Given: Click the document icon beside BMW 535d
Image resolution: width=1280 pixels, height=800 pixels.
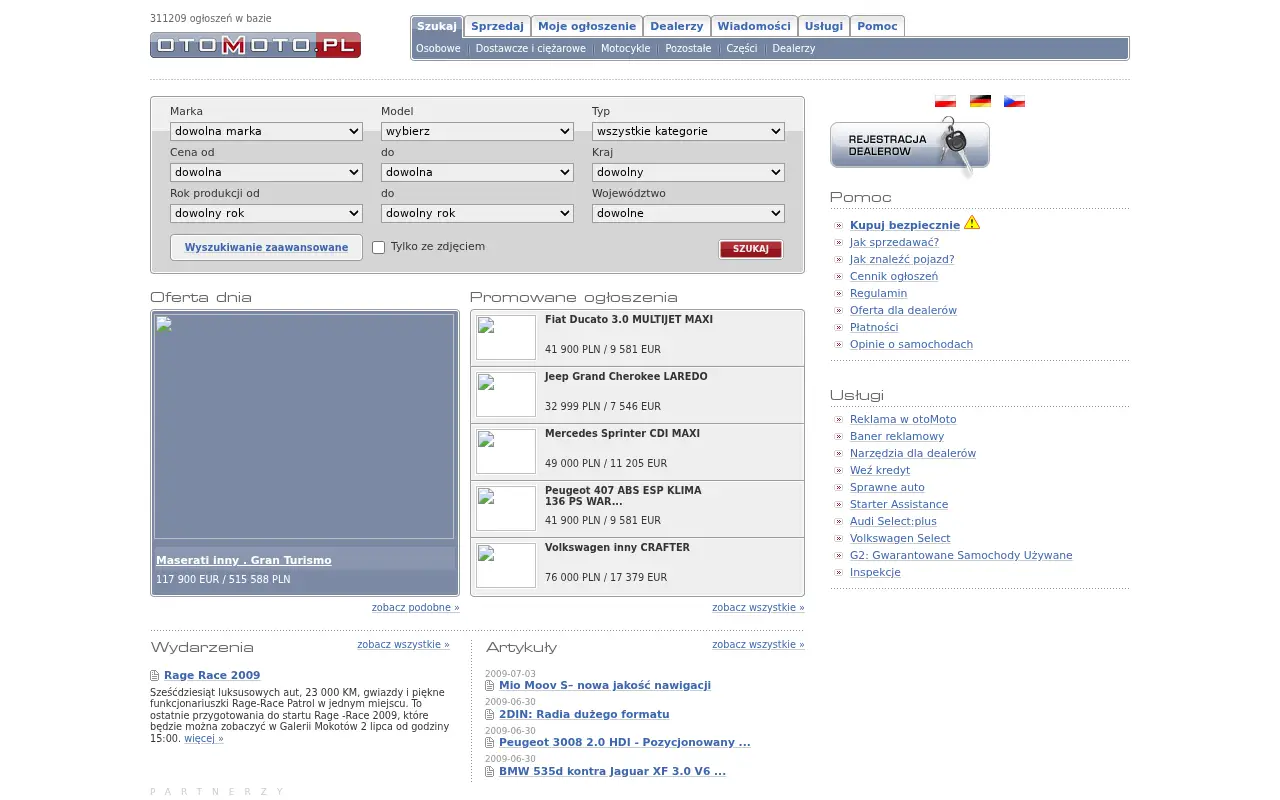Looking at the screenshot, I should [490, 772].
